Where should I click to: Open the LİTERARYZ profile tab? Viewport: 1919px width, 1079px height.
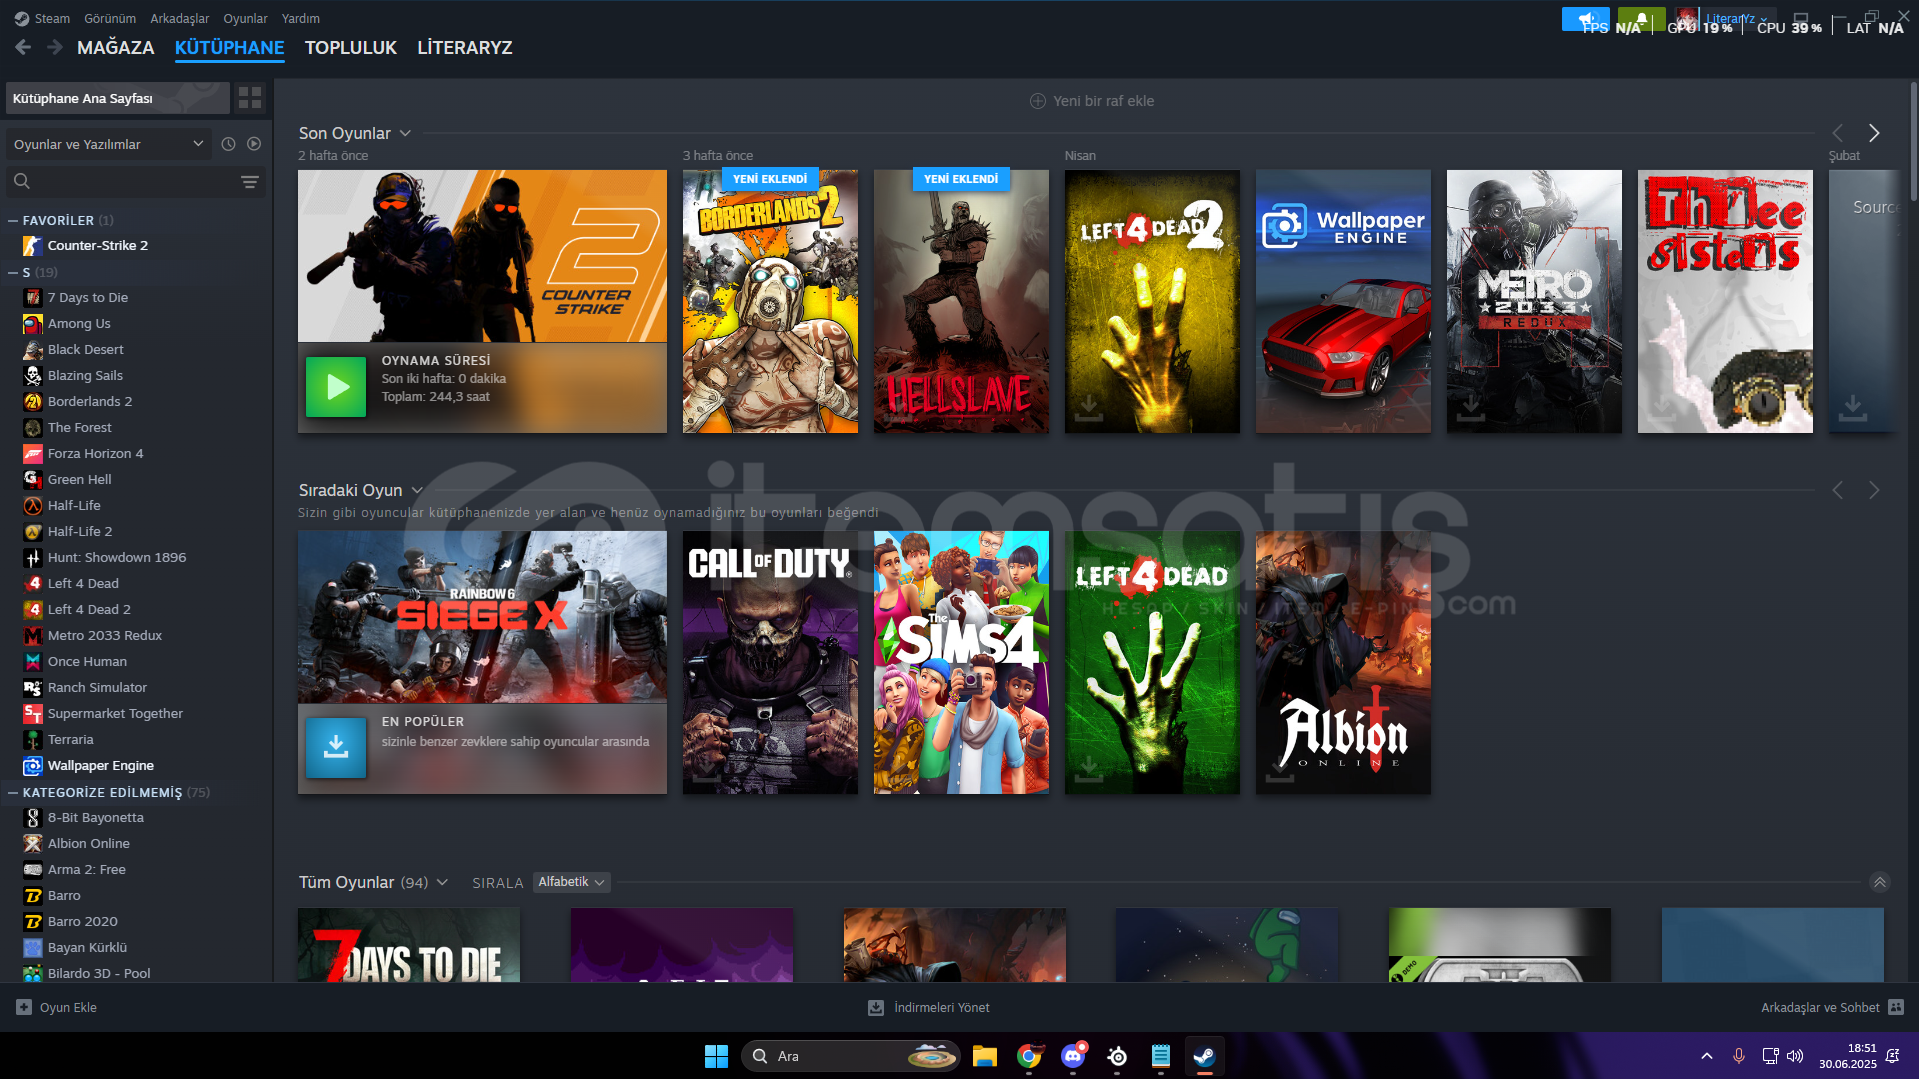(465, 47)
